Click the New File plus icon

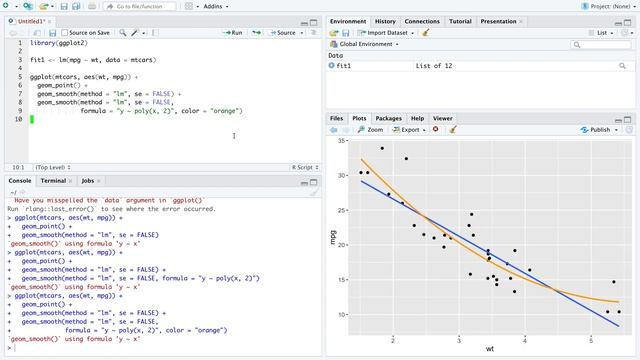pos(6,6)
